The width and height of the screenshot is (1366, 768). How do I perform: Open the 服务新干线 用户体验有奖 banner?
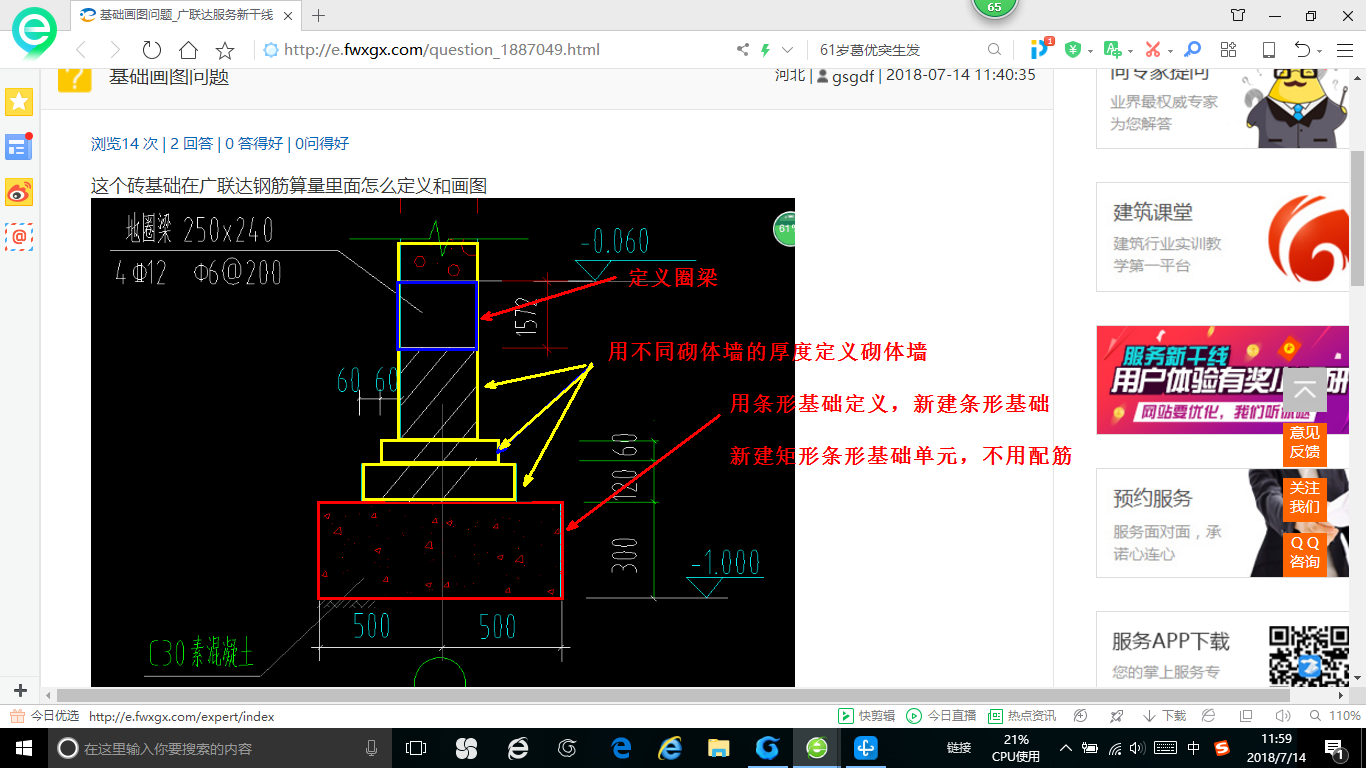(x=1222, y=380)
